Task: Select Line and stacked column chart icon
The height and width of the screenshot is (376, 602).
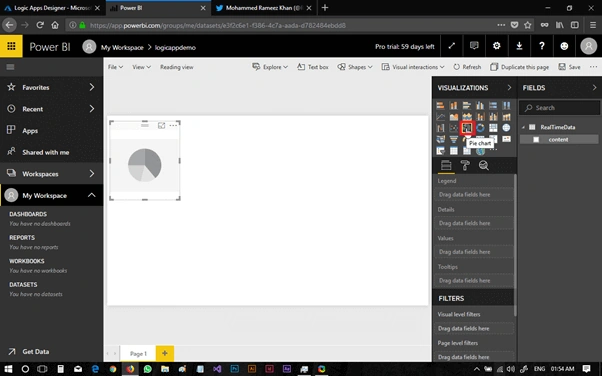Action: [x=480, y=116]
